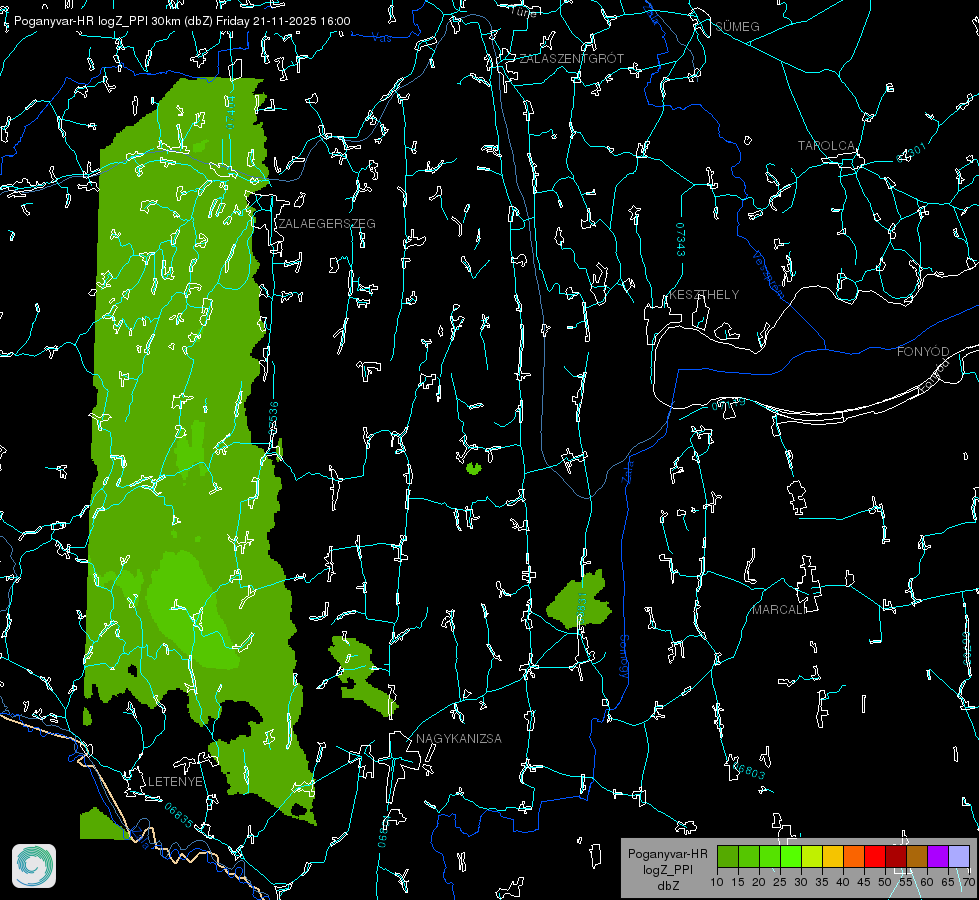
Task: Click the small radar echo near map center
Action: (x=474, y=468)
